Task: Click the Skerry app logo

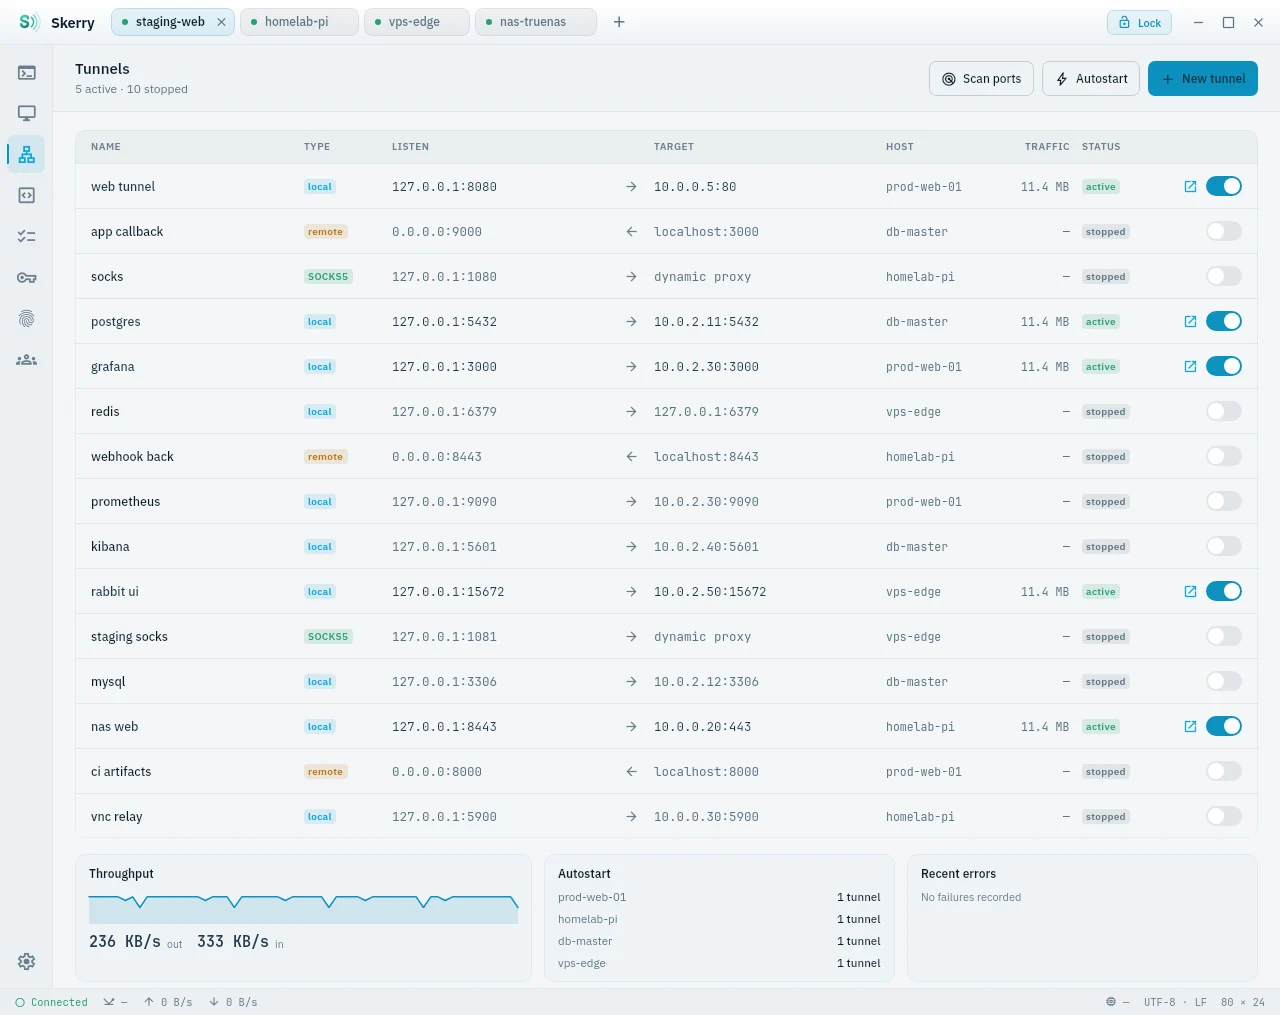Action: tap(29, 22)
